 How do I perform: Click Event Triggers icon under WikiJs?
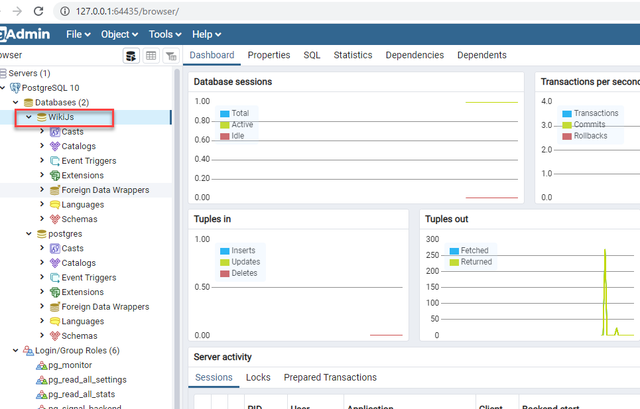[55, 161]
